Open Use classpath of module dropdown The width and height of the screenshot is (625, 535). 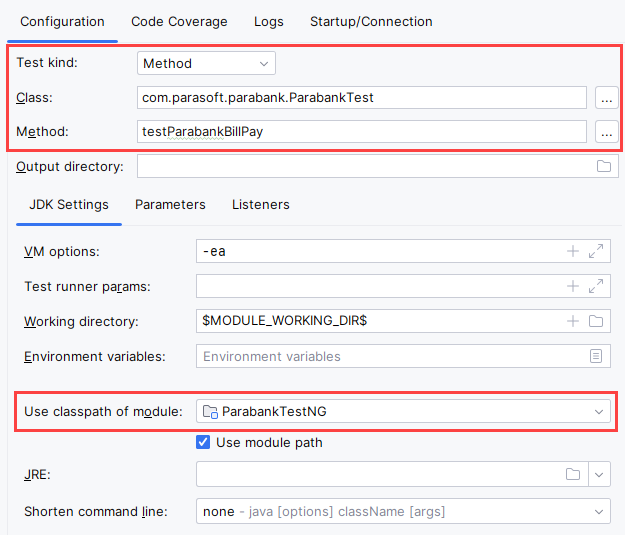pyautogui.click(x=403, y=411)
